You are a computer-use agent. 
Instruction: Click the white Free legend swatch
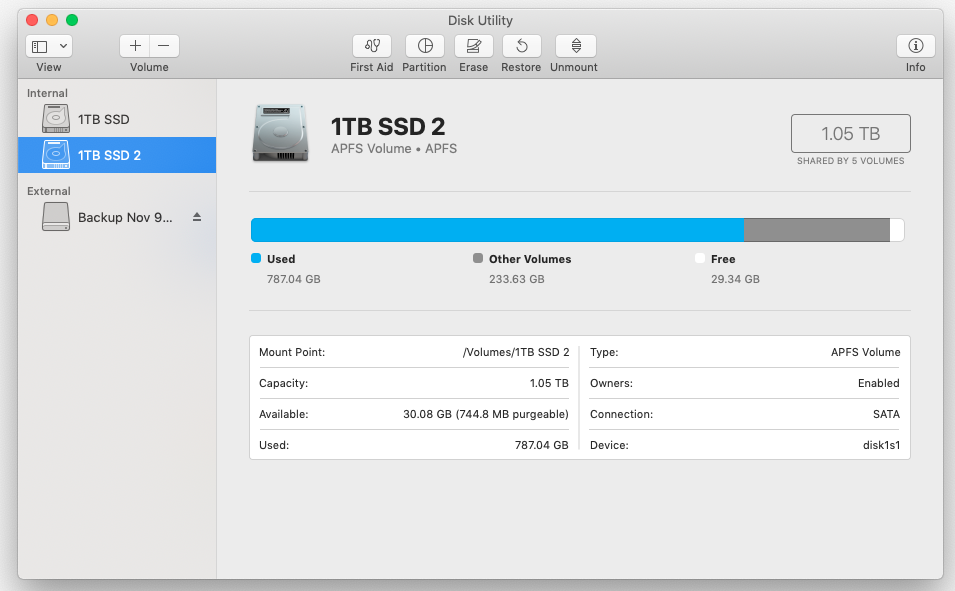coord(700,258)
